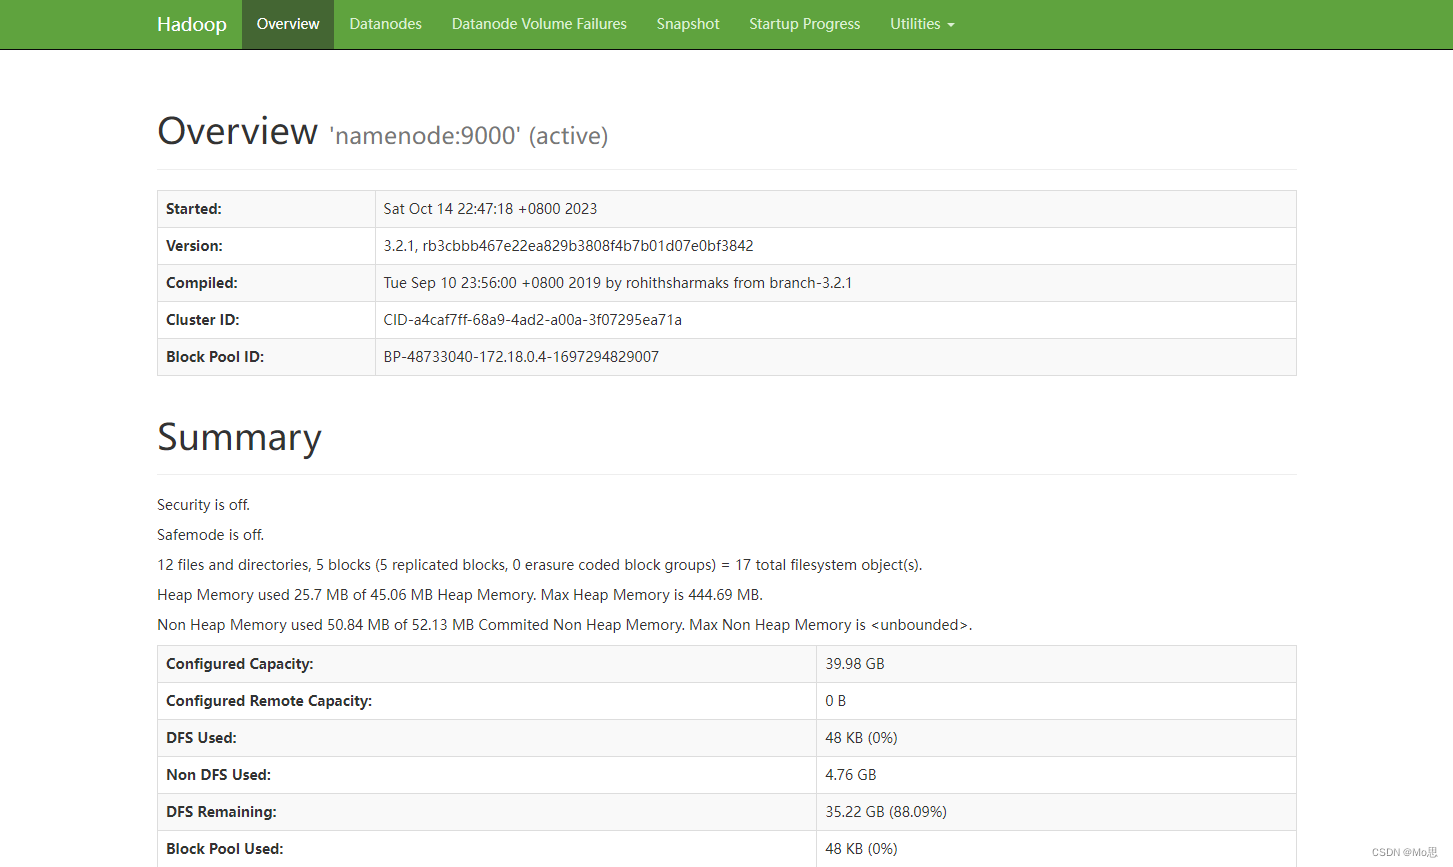Viewport: 1453px width, 867px height.
Task: Click 'Configured Remote Capacity:' label
Action: point(269,701)
